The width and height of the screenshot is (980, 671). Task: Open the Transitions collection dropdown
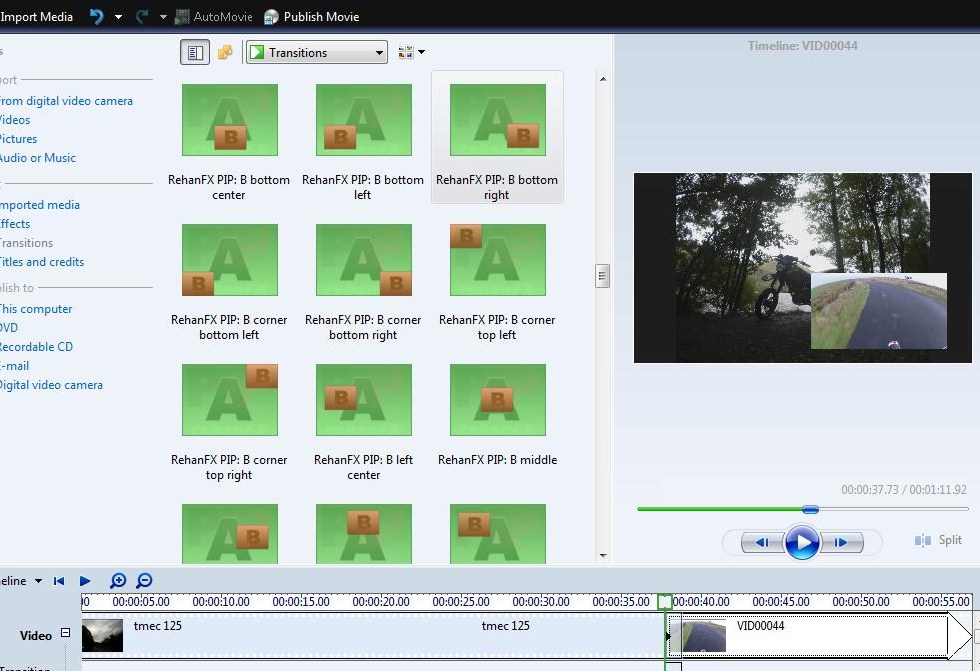click(x=315, y=51)
